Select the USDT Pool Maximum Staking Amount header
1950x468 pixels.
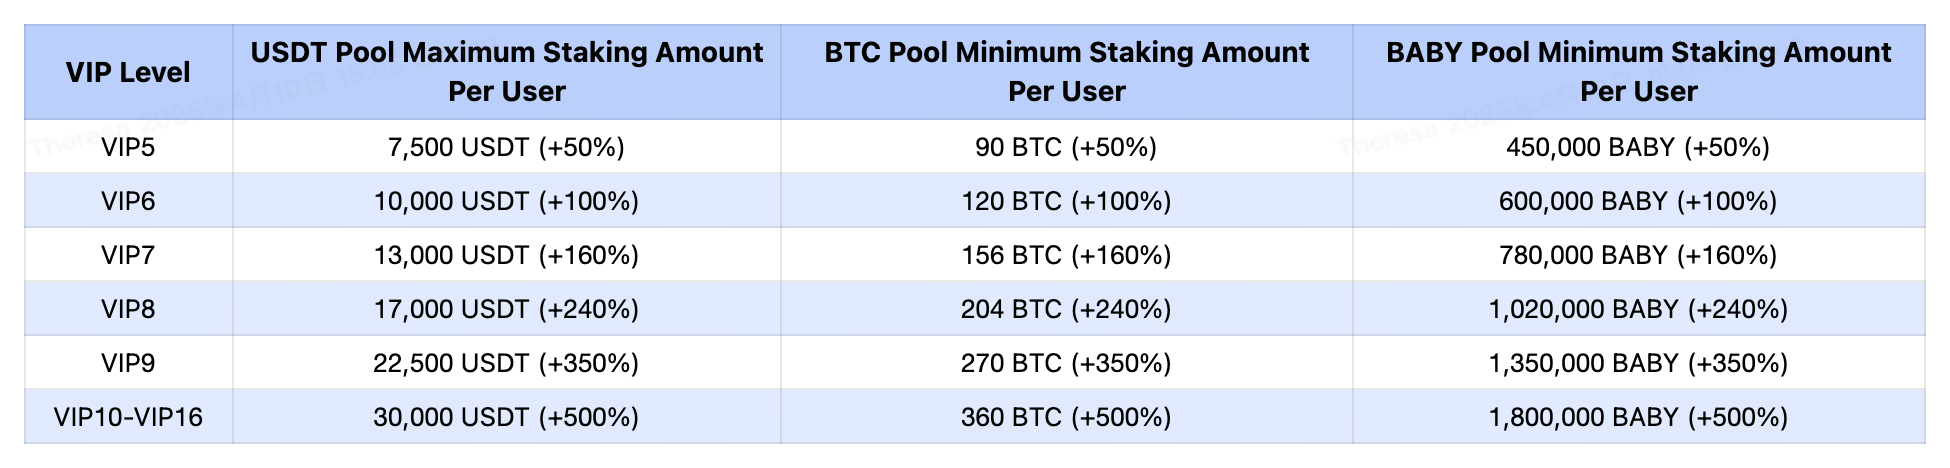(x=506, y=72)
